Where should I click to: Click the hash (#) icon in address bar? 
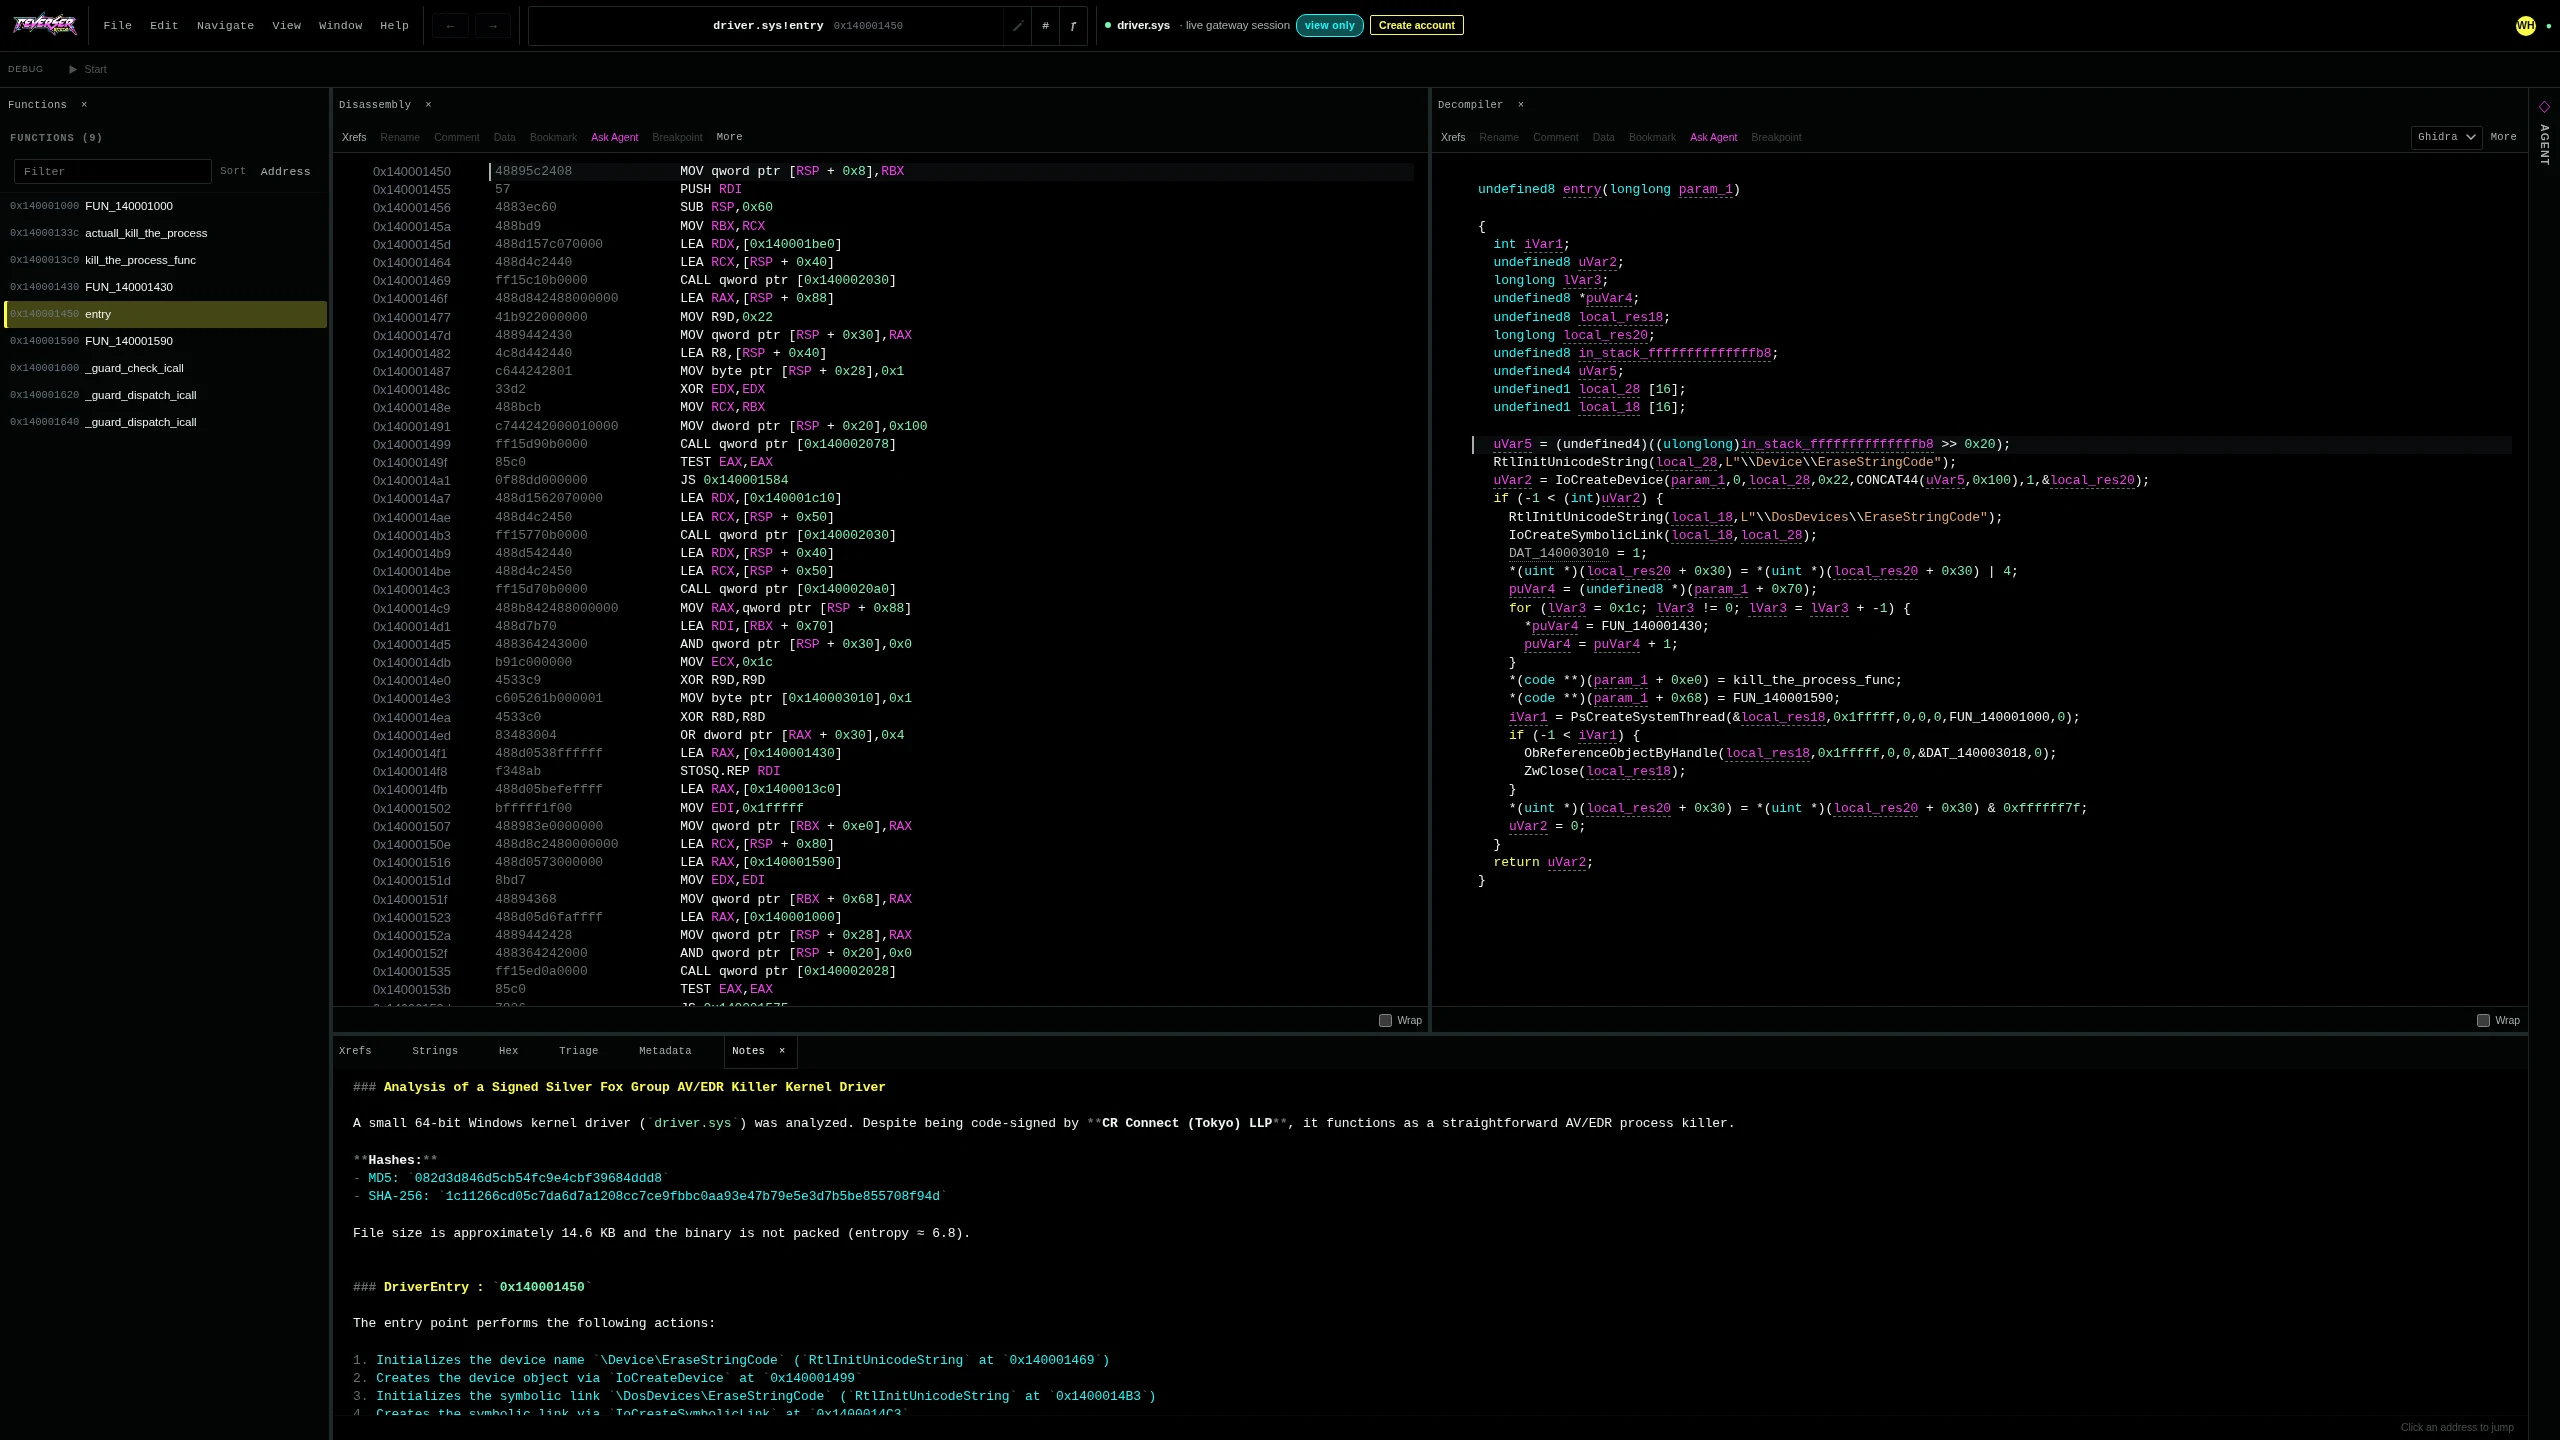pos(1045,26)
